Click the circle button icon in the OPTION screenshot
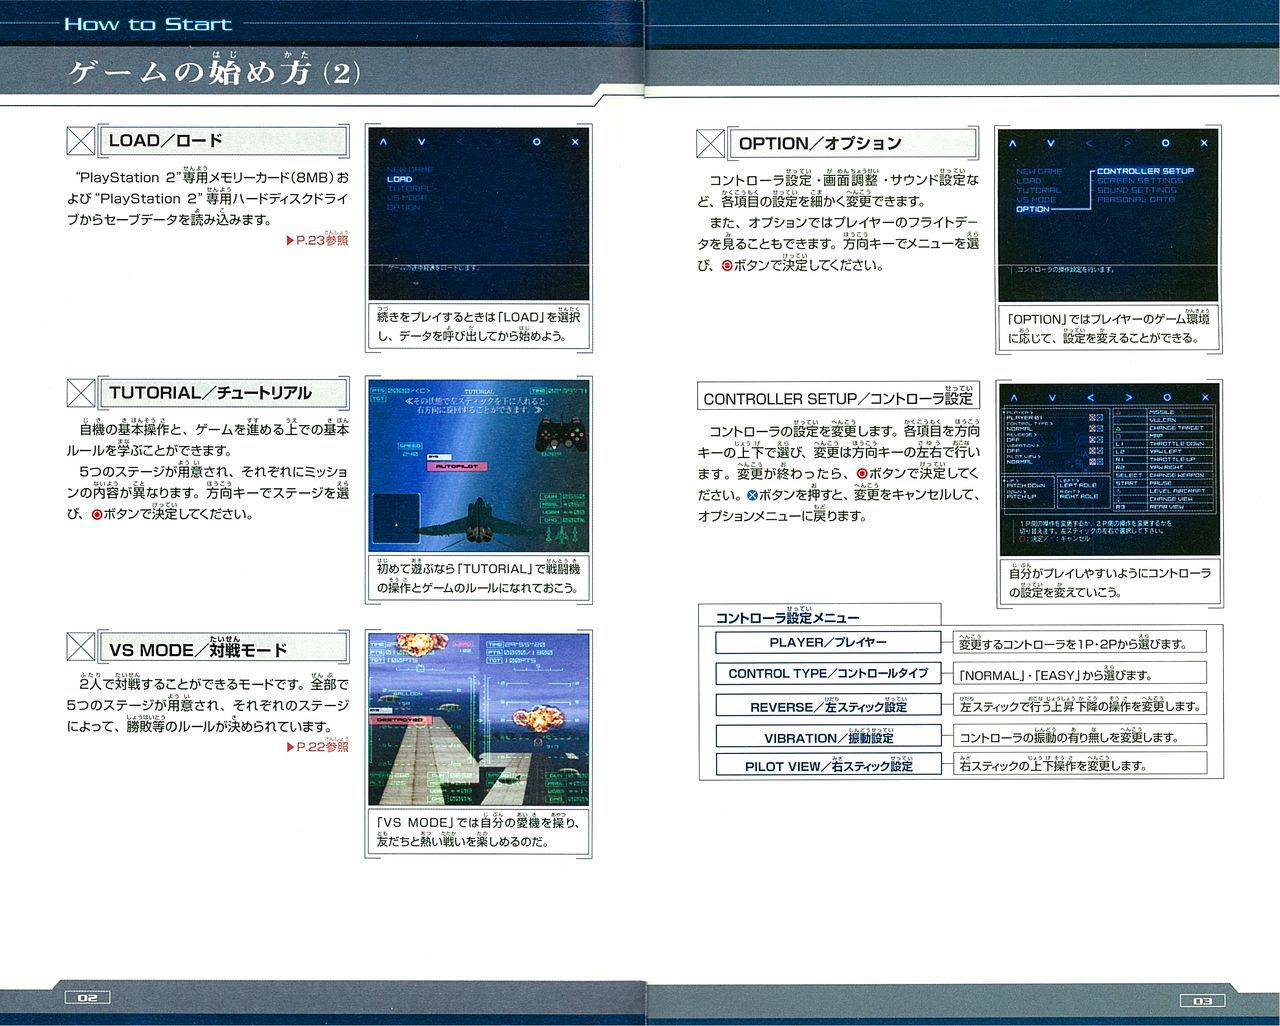The height and width of the screenshot is (1026, 1280). tap(1165, 144)
